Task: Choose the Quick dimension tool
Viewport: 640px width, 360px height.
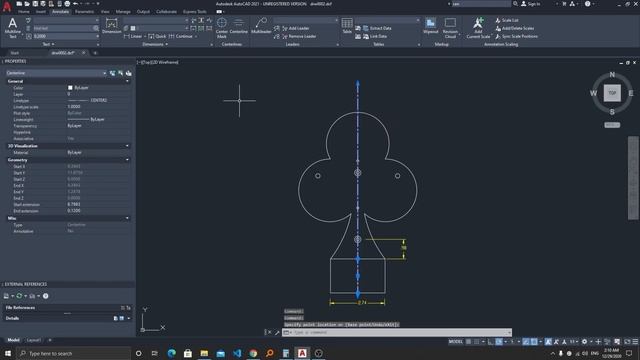Action: (x=157, y=36)
